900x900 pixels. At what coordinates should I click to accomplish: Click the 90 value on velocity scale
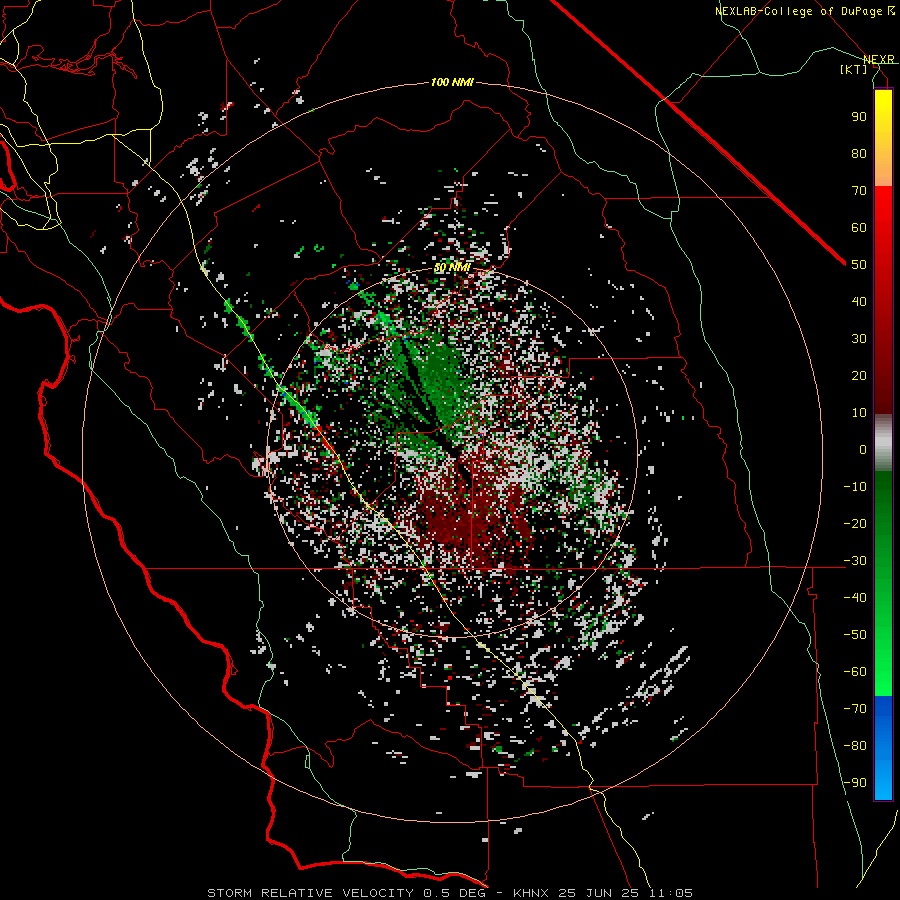click(x=859, y=117)
